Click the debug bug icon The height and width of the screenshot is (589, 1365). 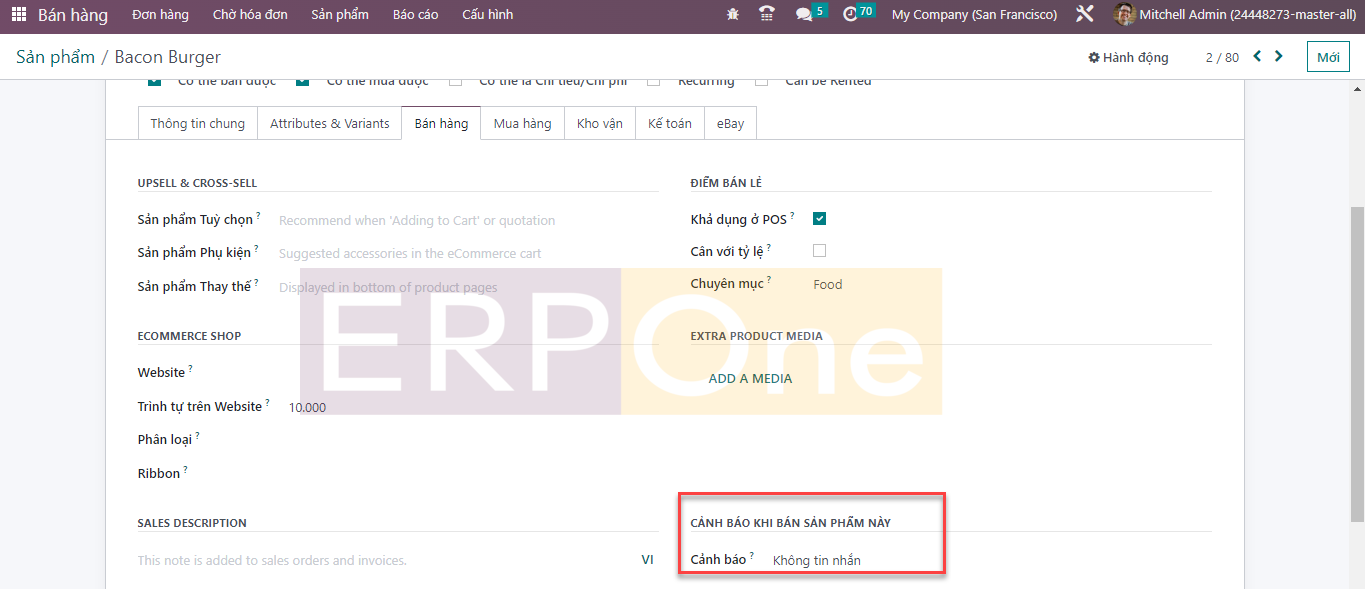[x=733, y=15]
